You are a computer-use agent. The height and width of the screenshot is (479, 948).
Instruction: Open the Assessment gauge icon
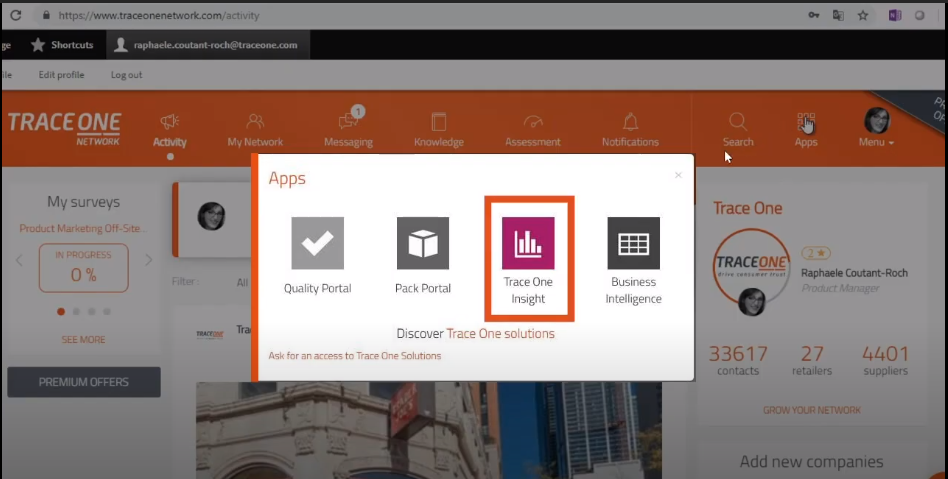click(533, 122)
